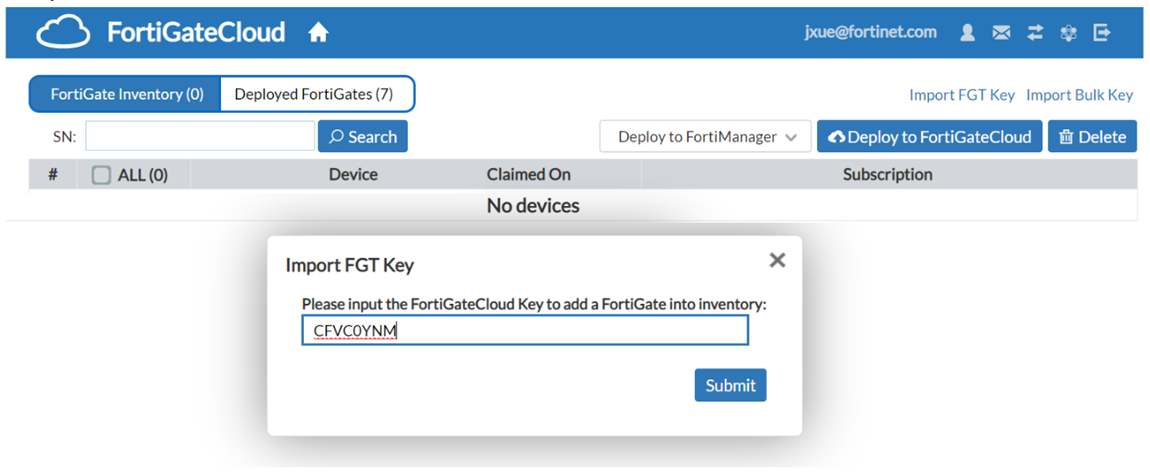Image resolution: width=1150 pixels, height=472 pixels.
Task: Tick the ALL (0) checkbox
Action: tap(101, 175)
